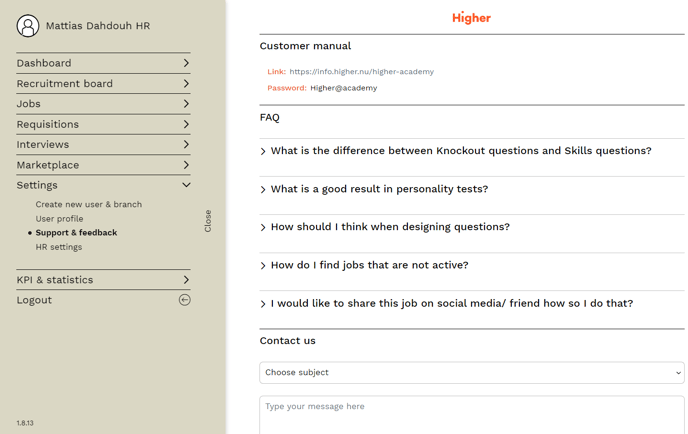
Task: Open the Choose subject dropdown
Action: click(471, 372)
